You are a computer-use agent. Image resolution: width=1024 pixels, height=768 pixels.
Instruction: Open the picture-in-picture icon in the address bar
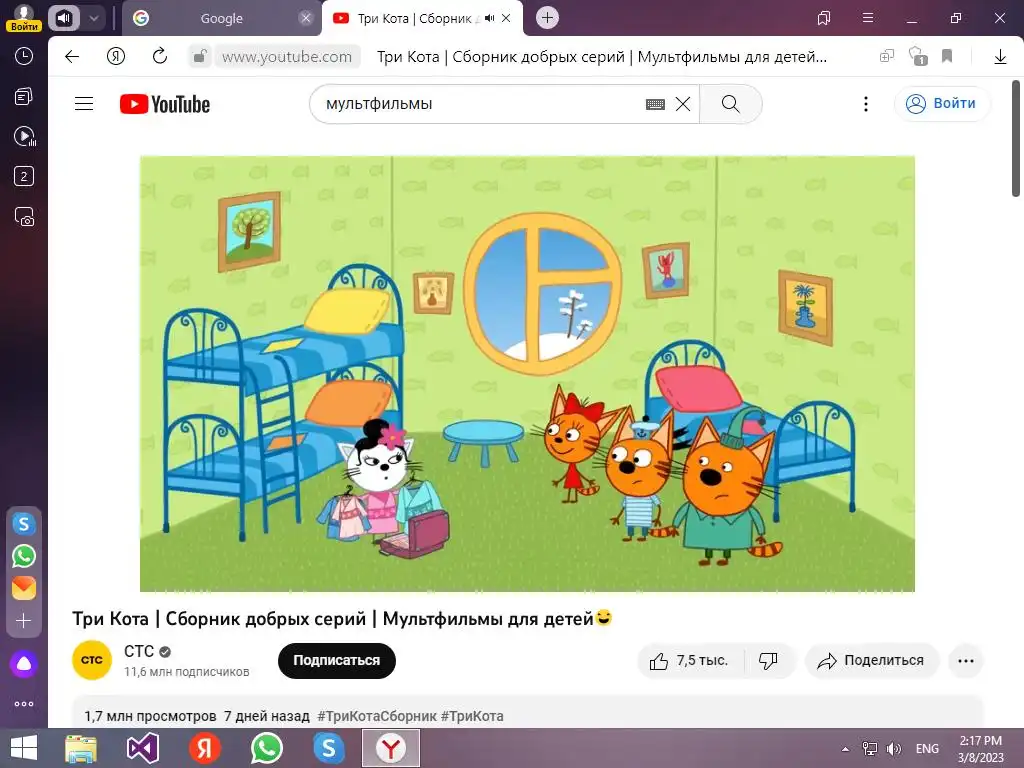[x=886, y=56]
